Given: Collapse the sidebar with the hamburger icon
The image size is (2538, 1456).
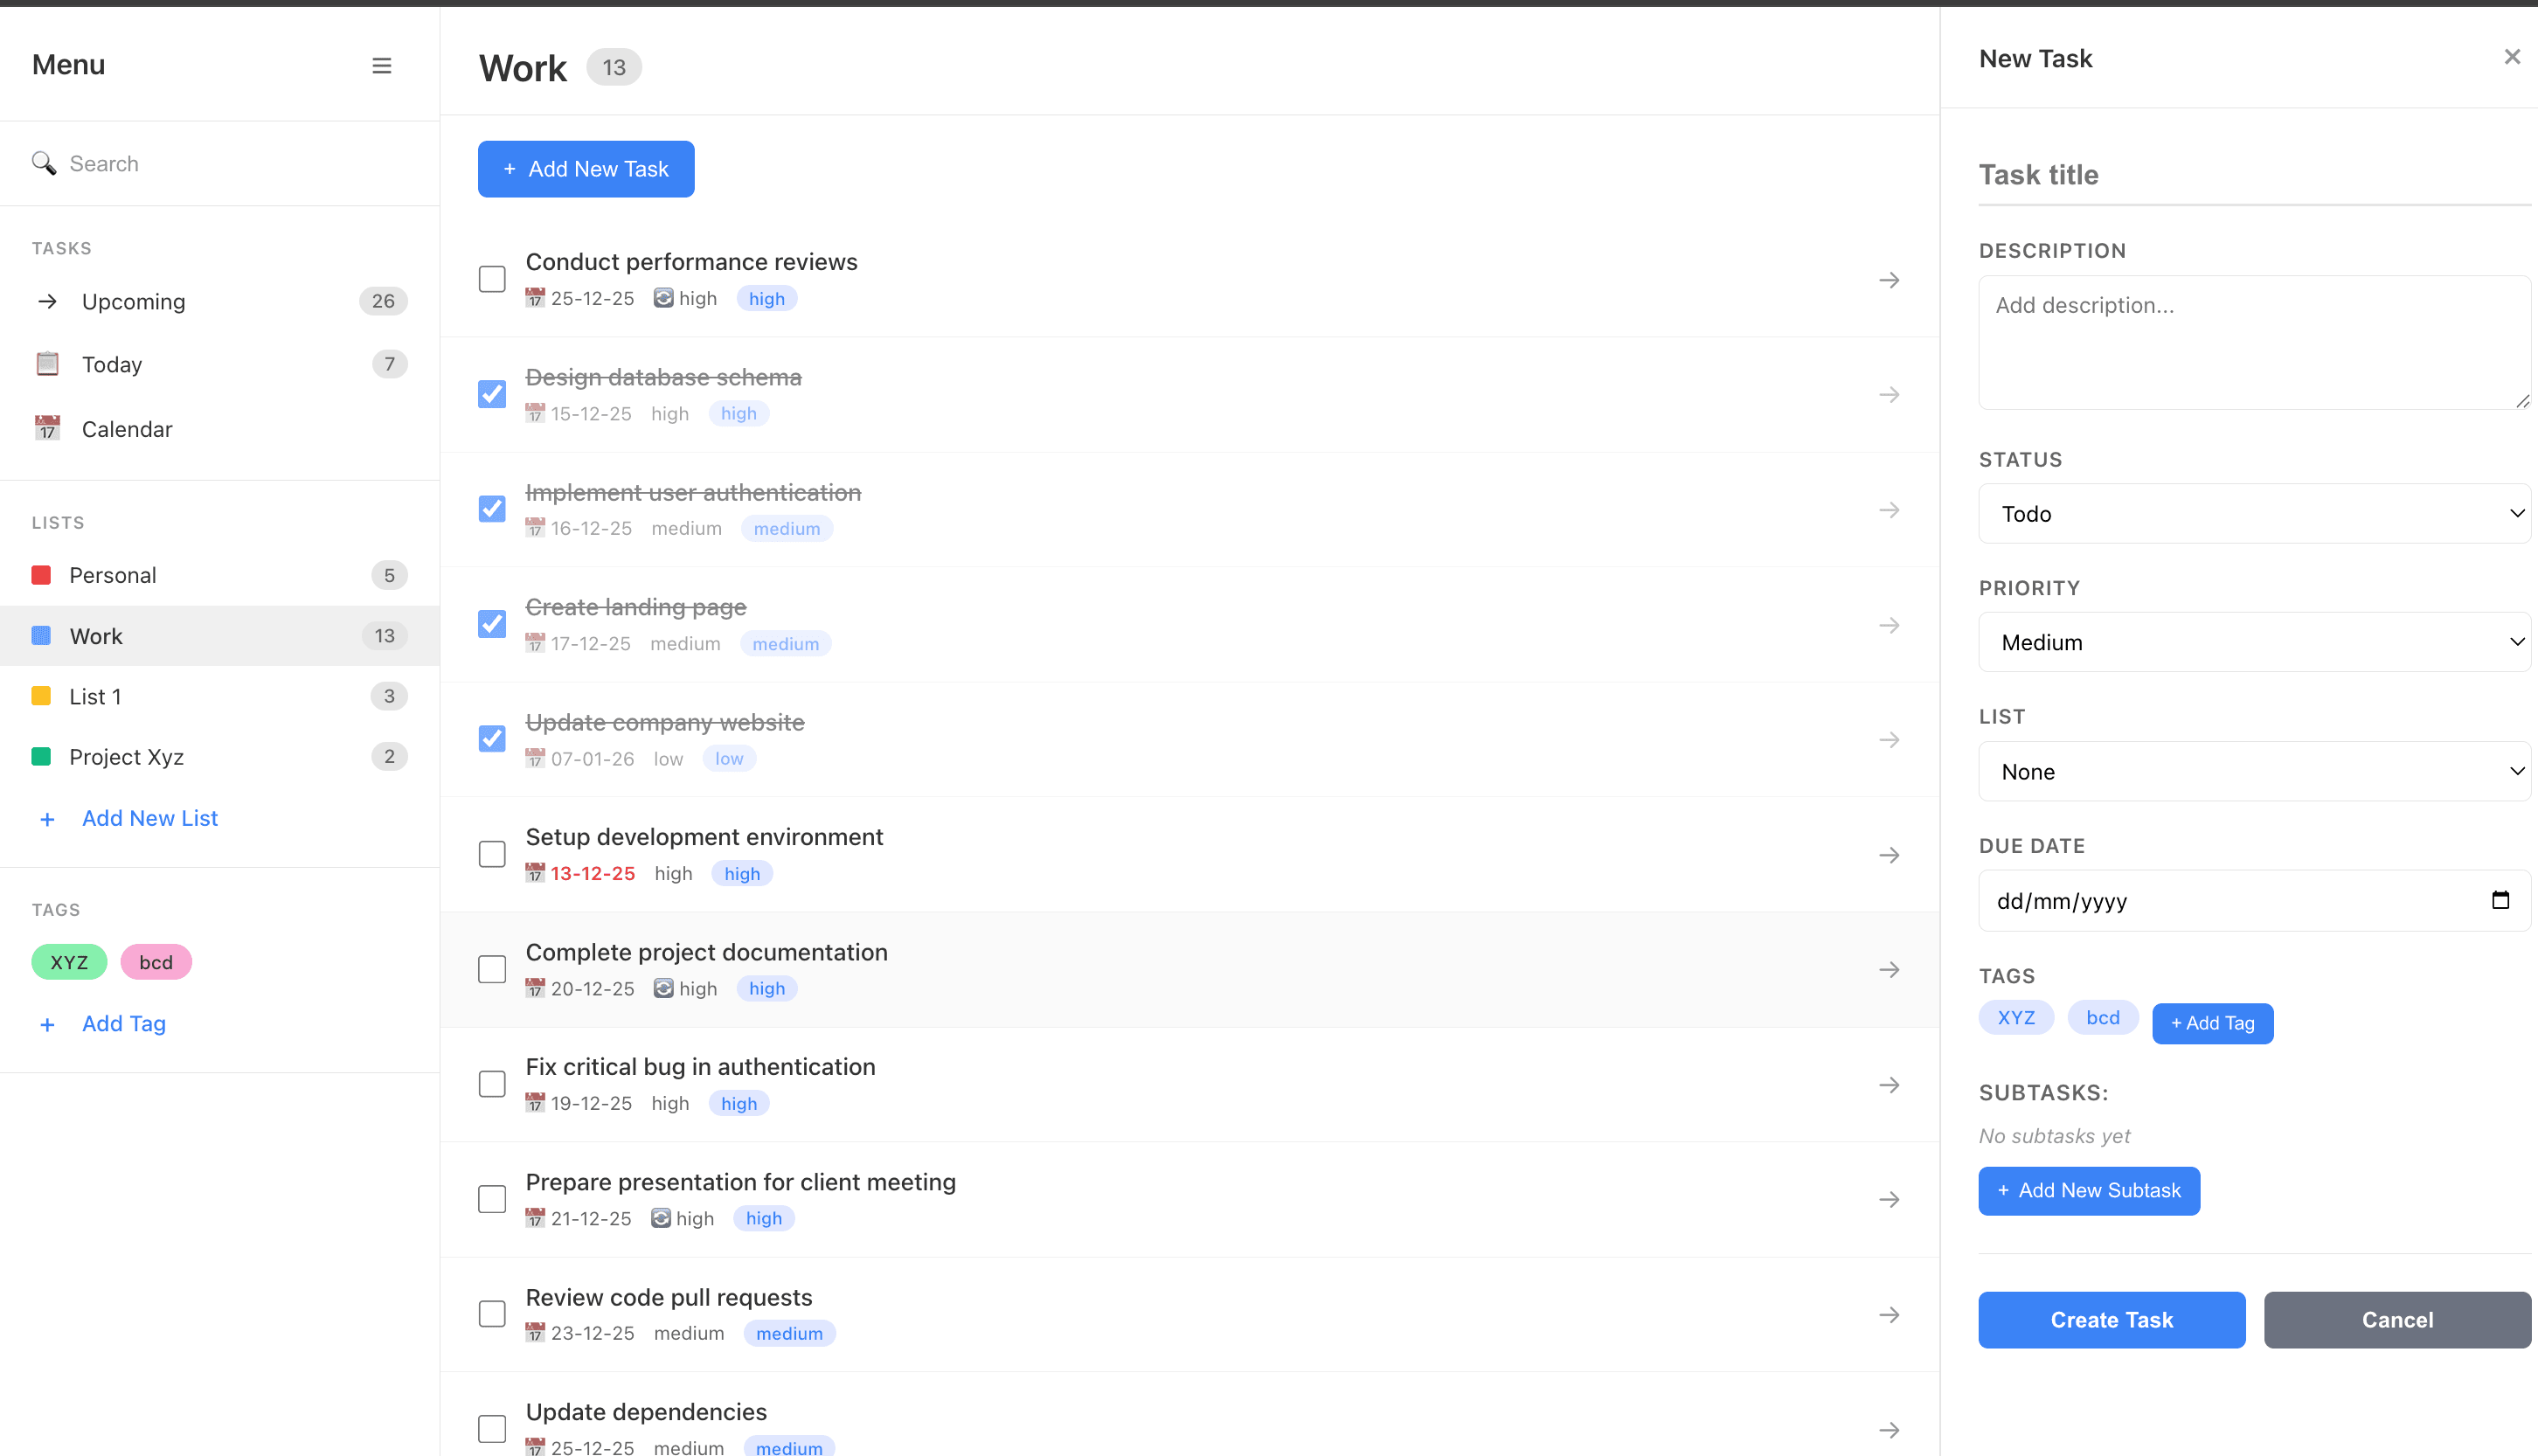Looking at the screenshot, I should (x=381, y=66).
